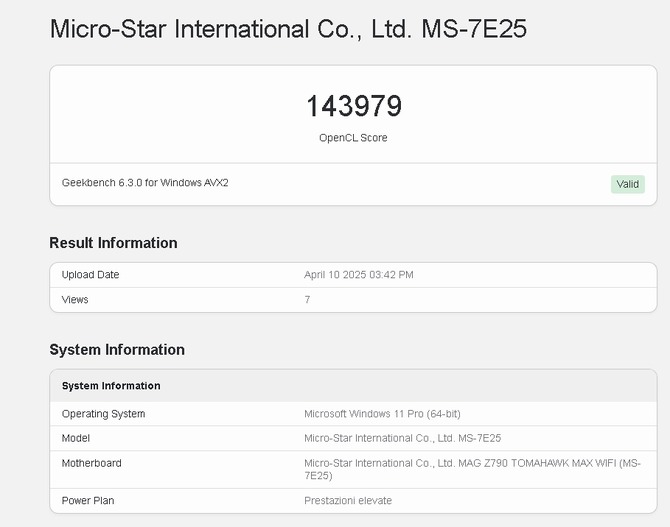The width and height of the screenshot is (670, 527).
Task: Click the Microsoft Windows 11 Pro value
Action: tap(382, 414)
